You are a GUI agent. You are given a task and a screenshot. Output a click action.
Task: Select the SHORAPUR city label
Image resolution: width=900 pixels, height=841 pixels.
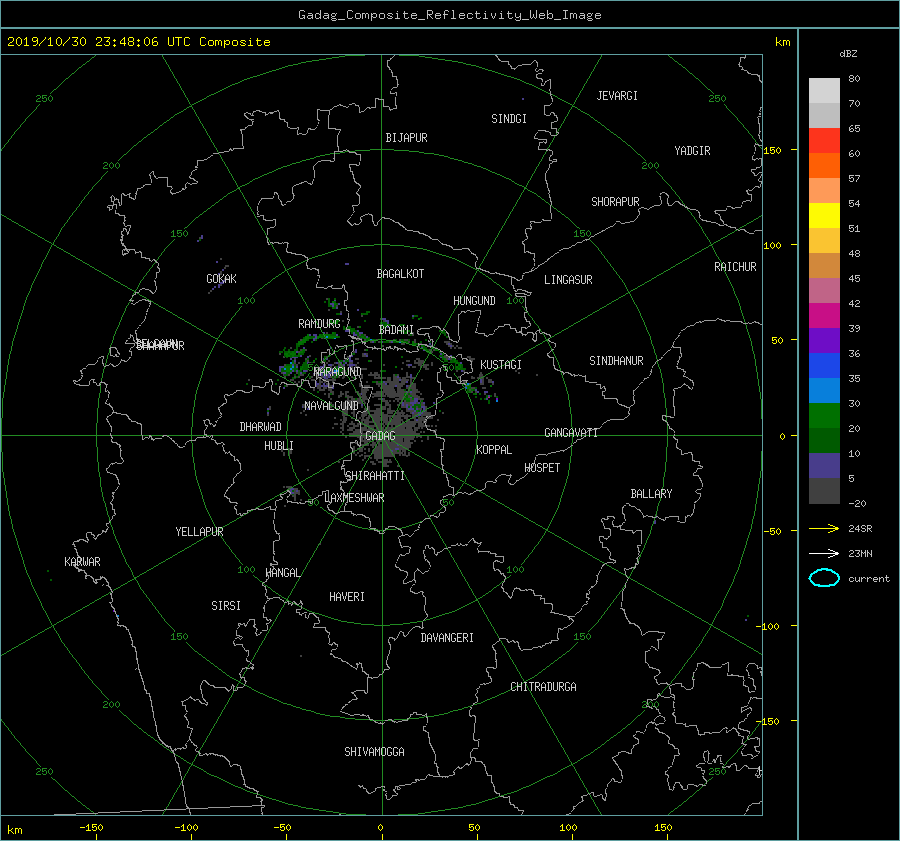click(615, 202)
